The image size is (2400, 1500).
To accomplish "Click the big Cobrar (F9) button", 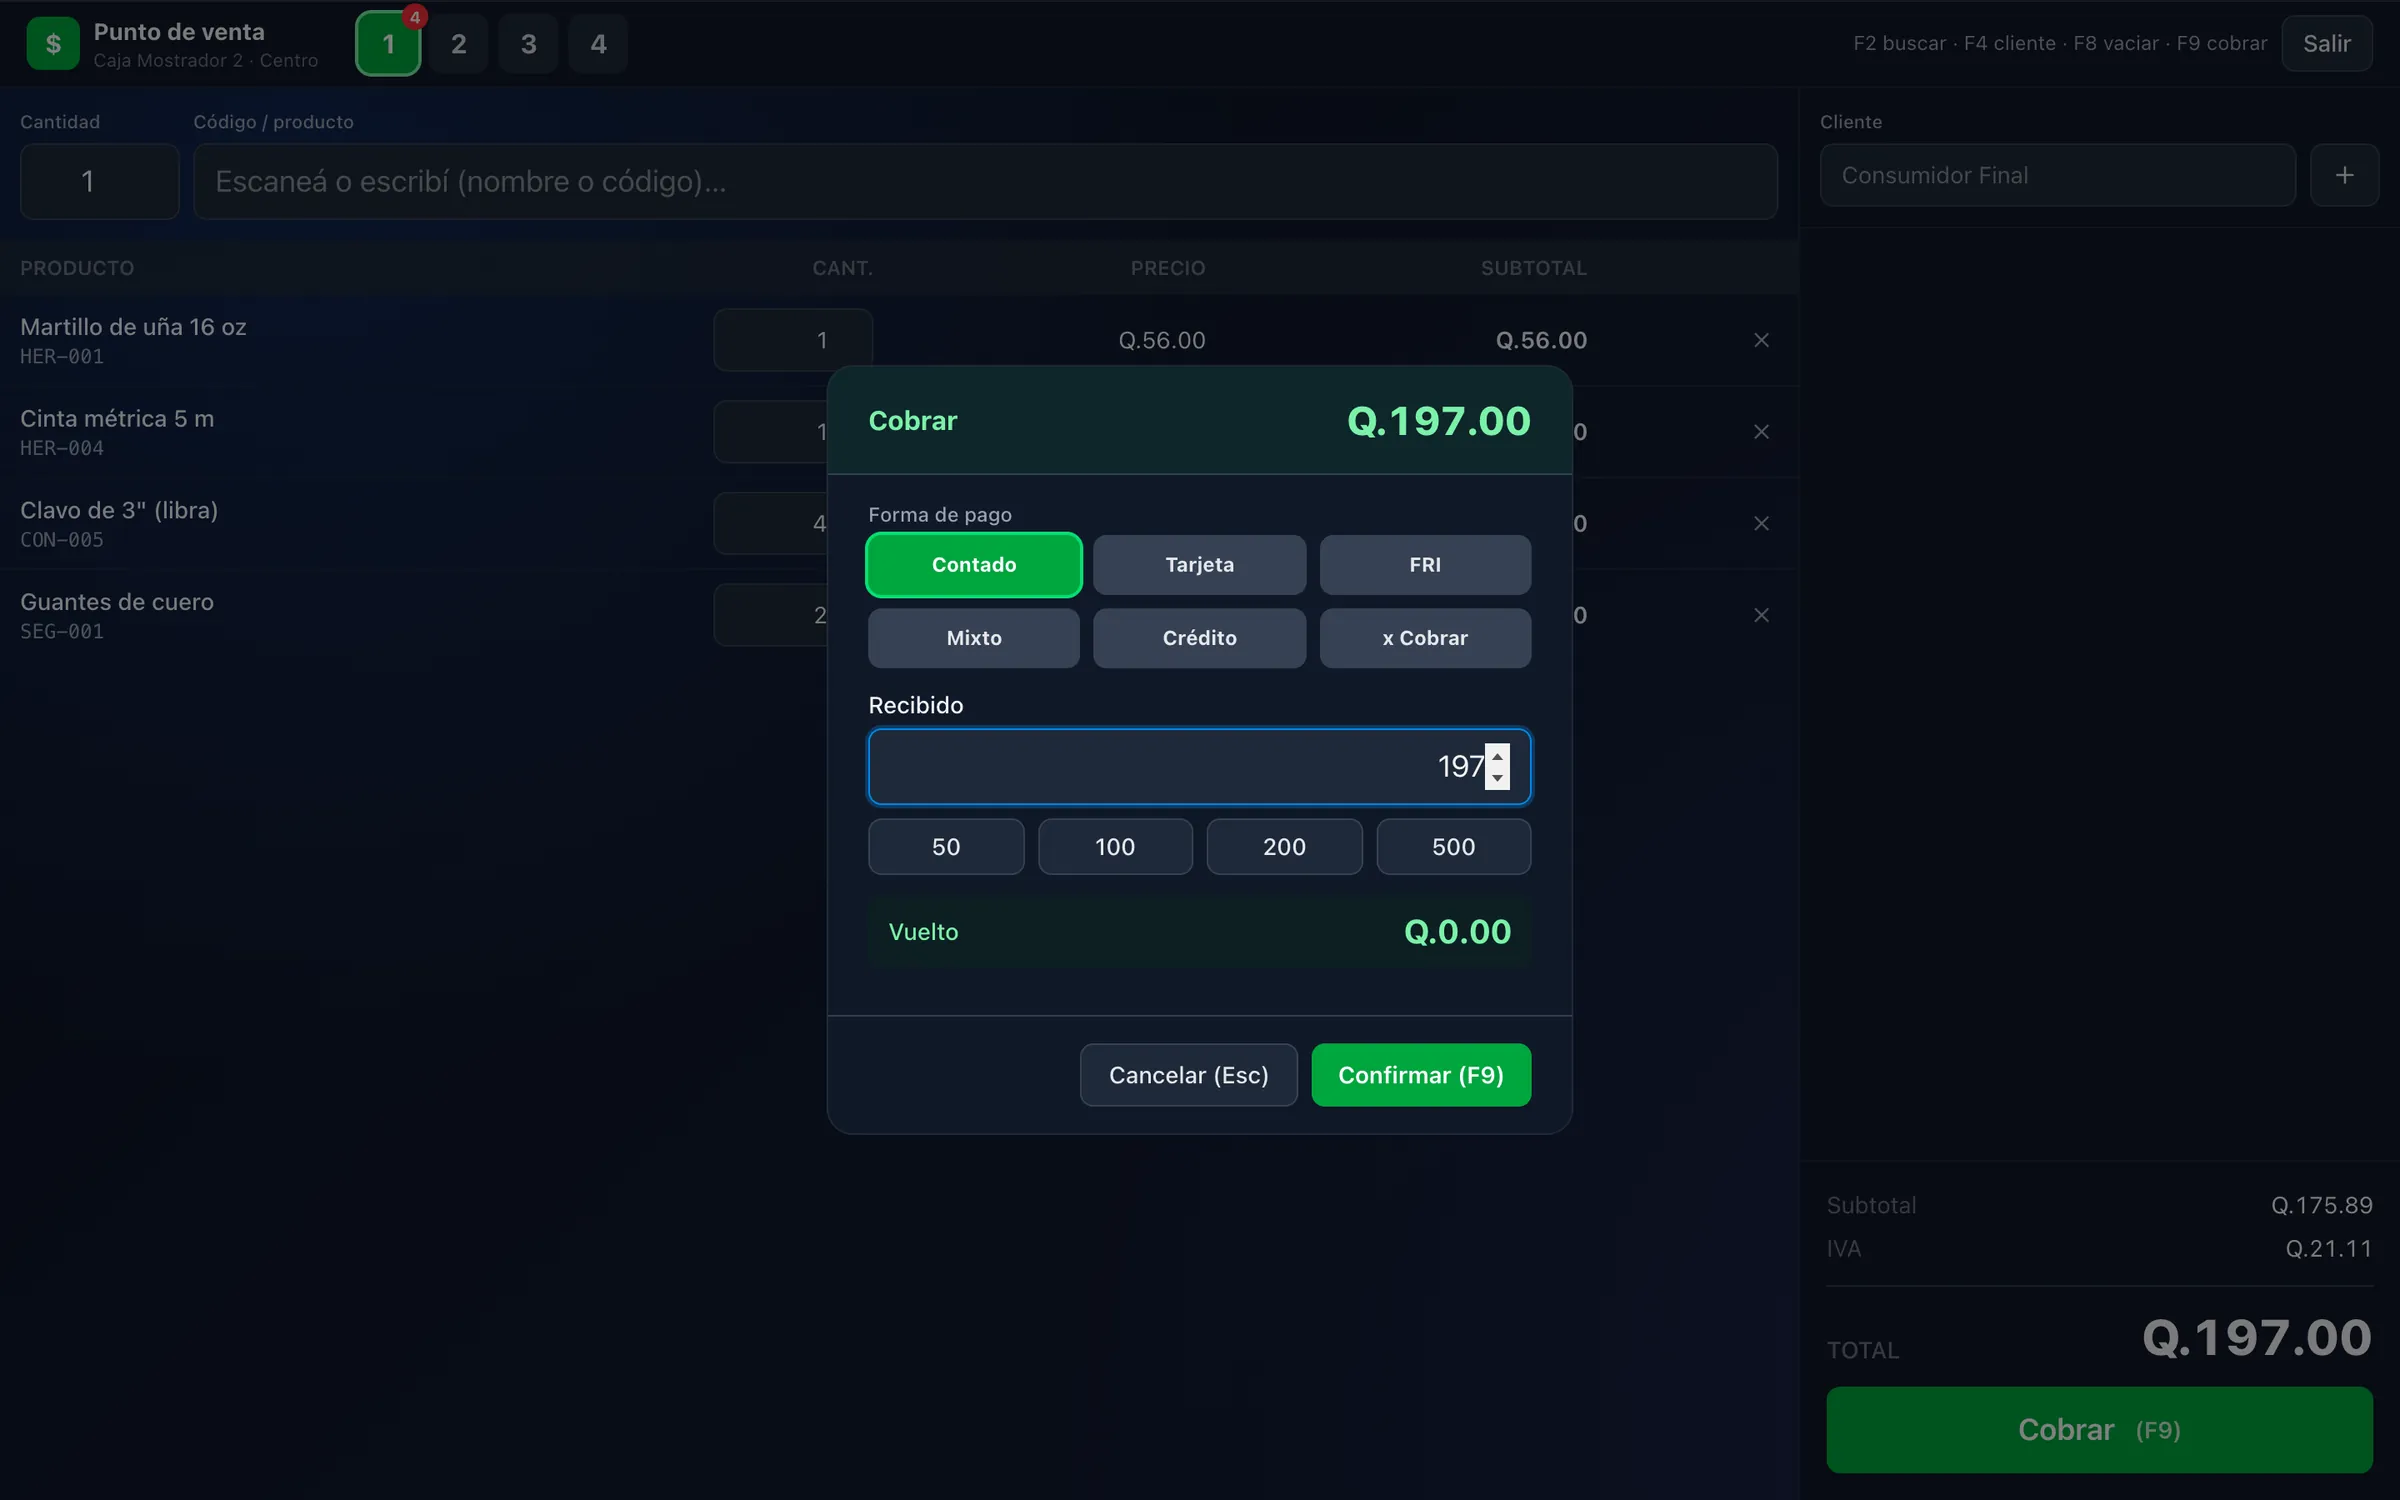I will (x=2099, y=1429).
